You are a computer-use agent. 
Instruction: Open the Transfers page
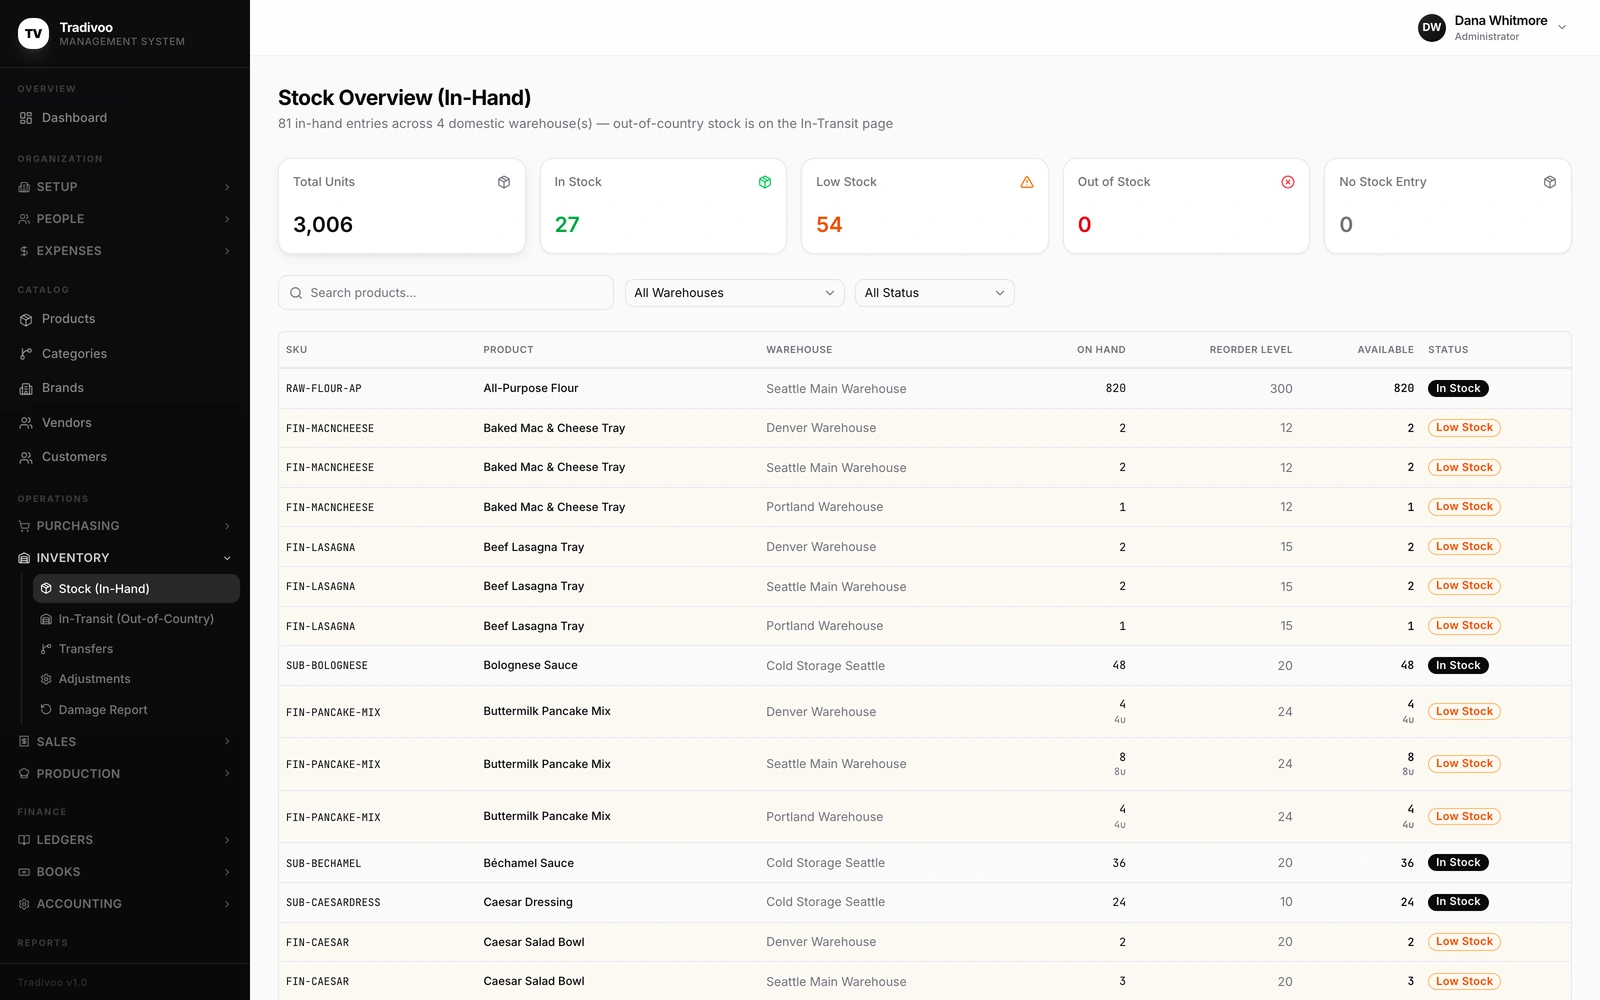136,649
